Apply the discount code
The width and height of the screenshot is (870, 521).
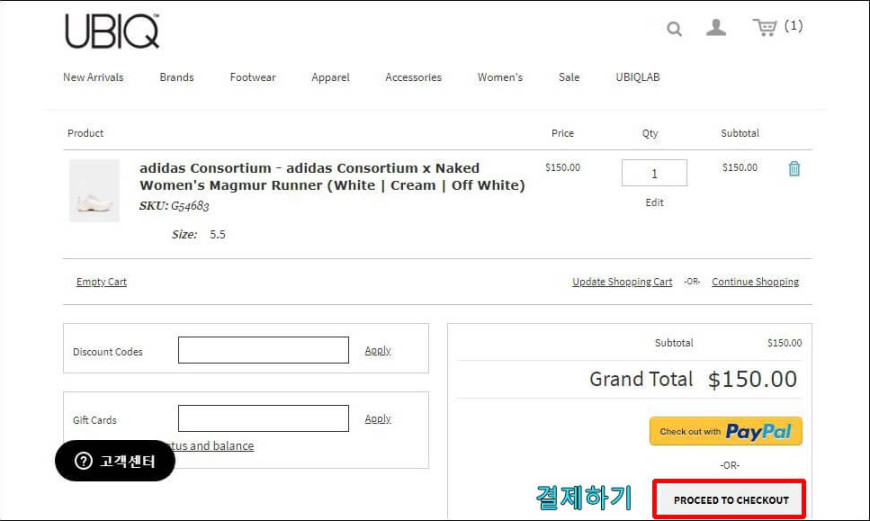(378, 351)
